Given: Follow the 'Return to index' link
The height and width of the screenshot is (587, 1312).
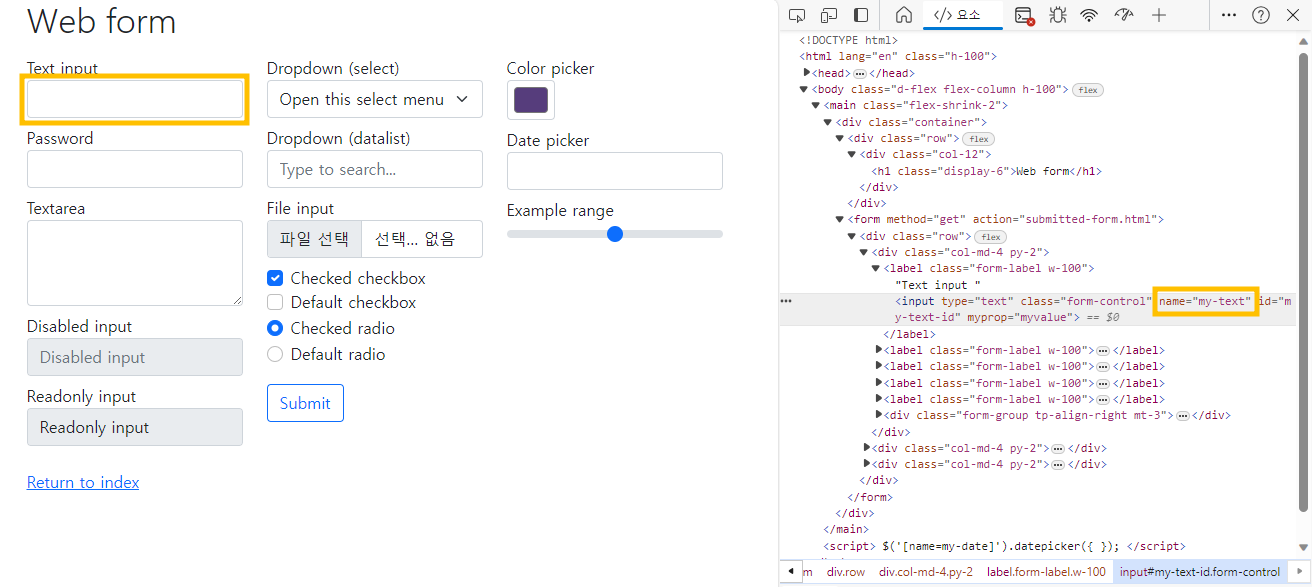Looking at the screenshot, I should (83, 482).
